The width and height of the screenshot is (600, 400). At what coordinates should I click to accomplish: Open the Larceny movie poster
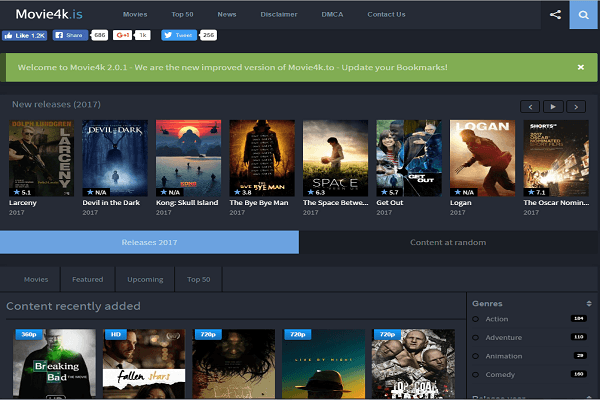click(42, 158)
